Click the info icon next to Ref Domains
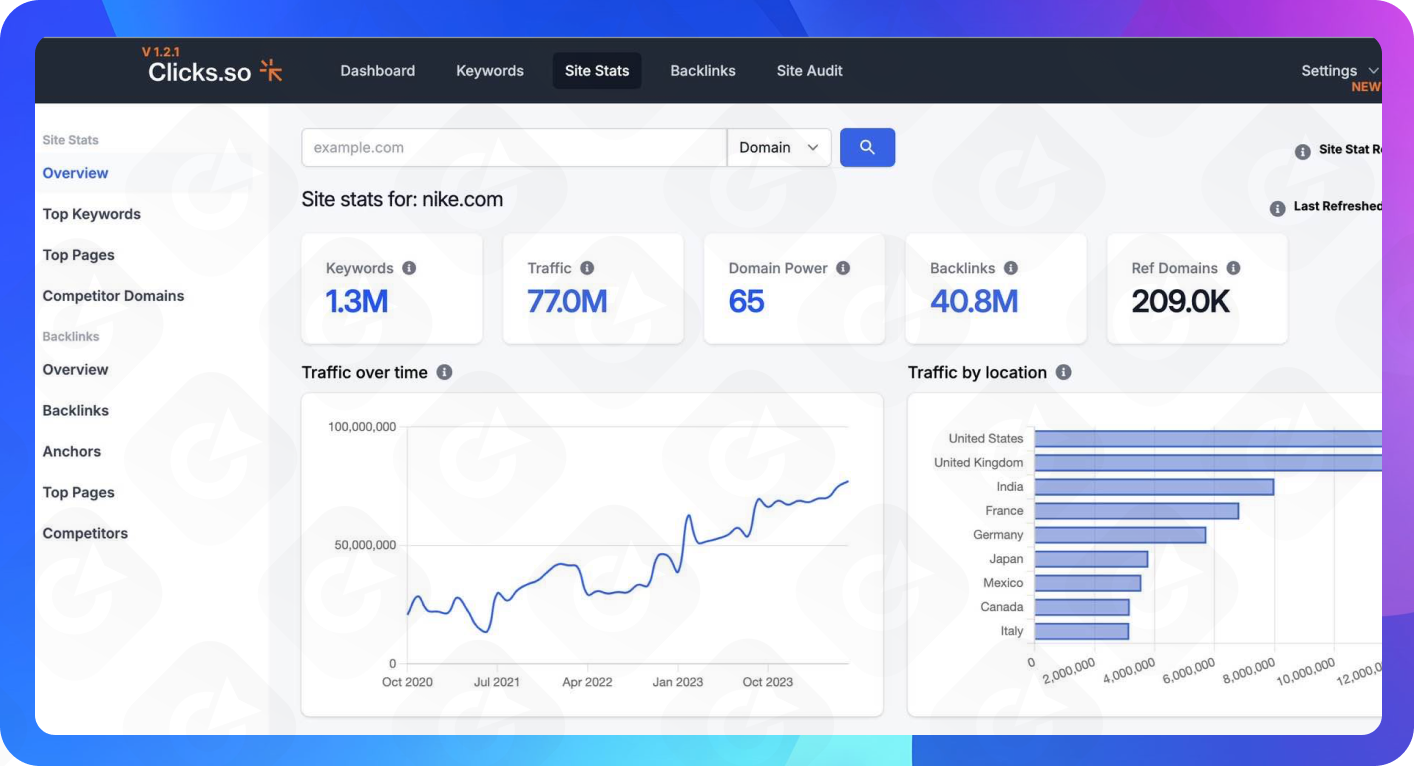The width and height of the screenshot is (1414, 766). (1233, 268)
